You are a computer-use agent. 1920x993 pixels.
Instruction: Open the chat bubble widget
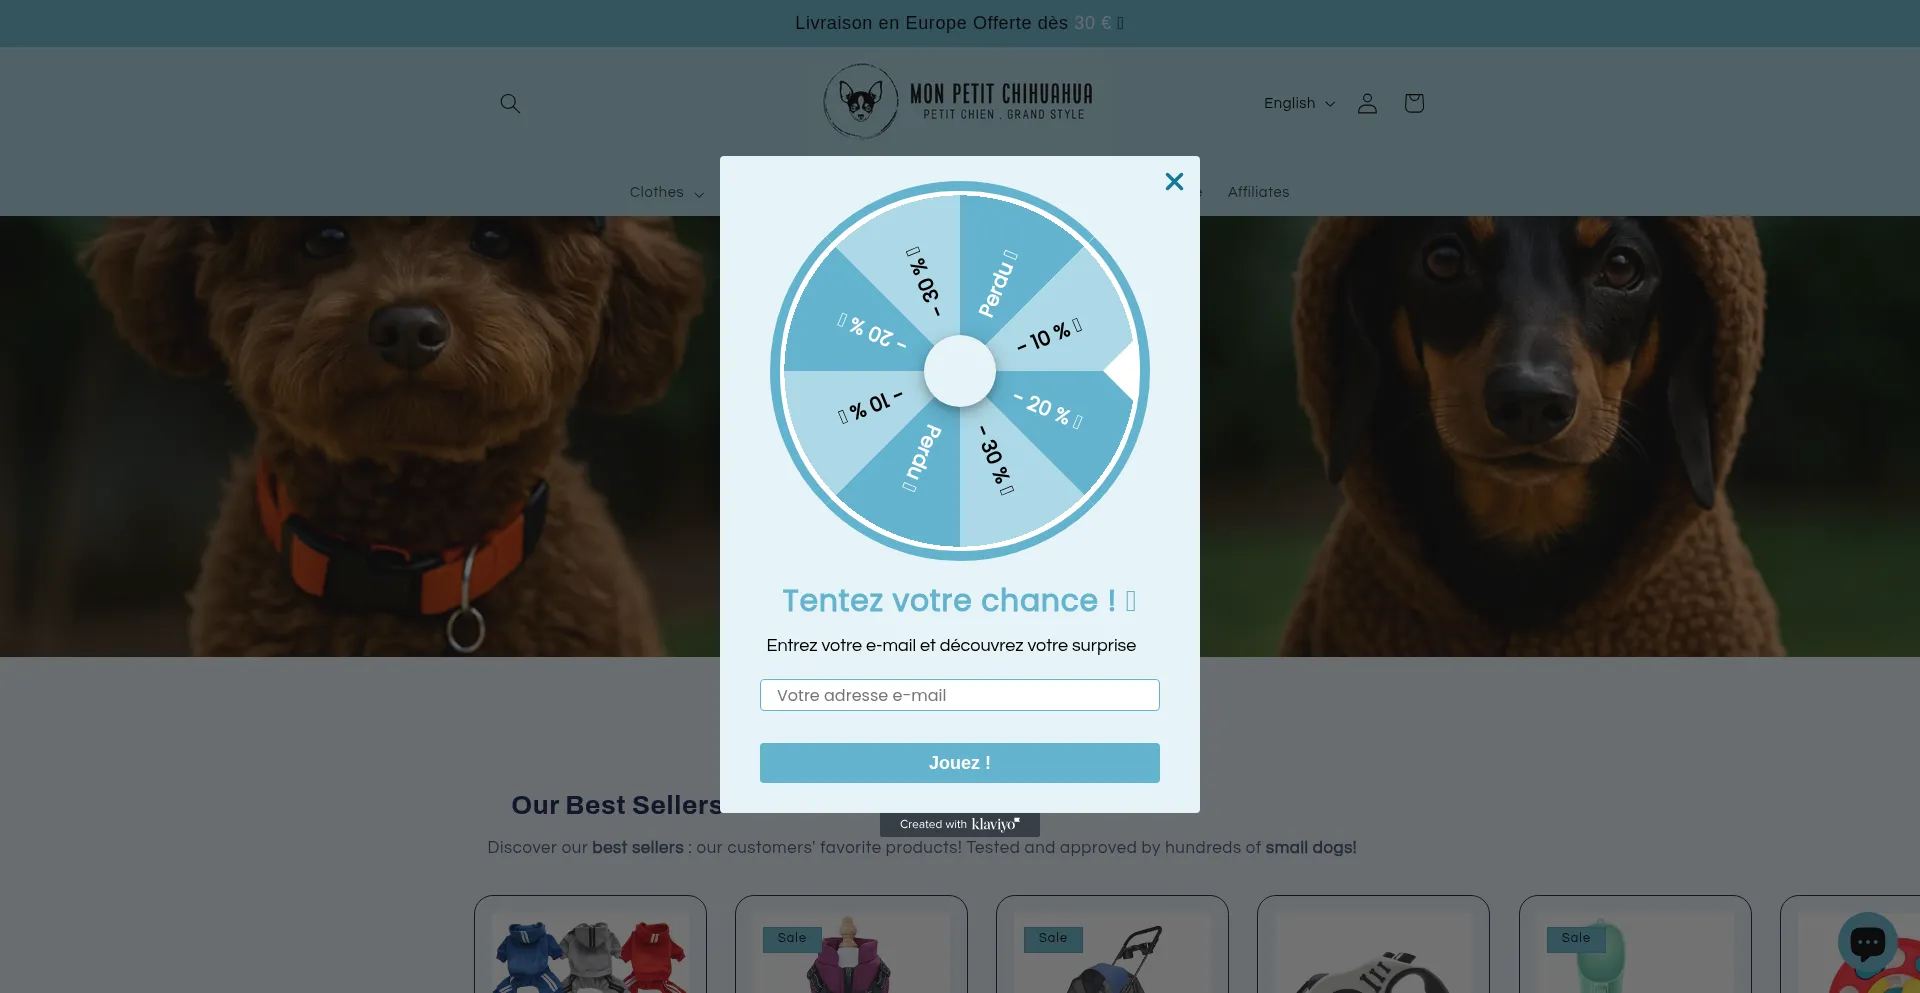point(1867,942)
